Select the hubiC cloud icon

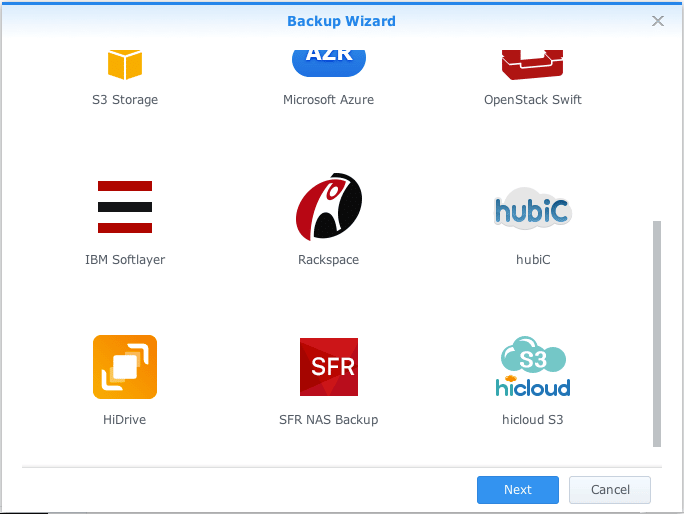(533, 208)
